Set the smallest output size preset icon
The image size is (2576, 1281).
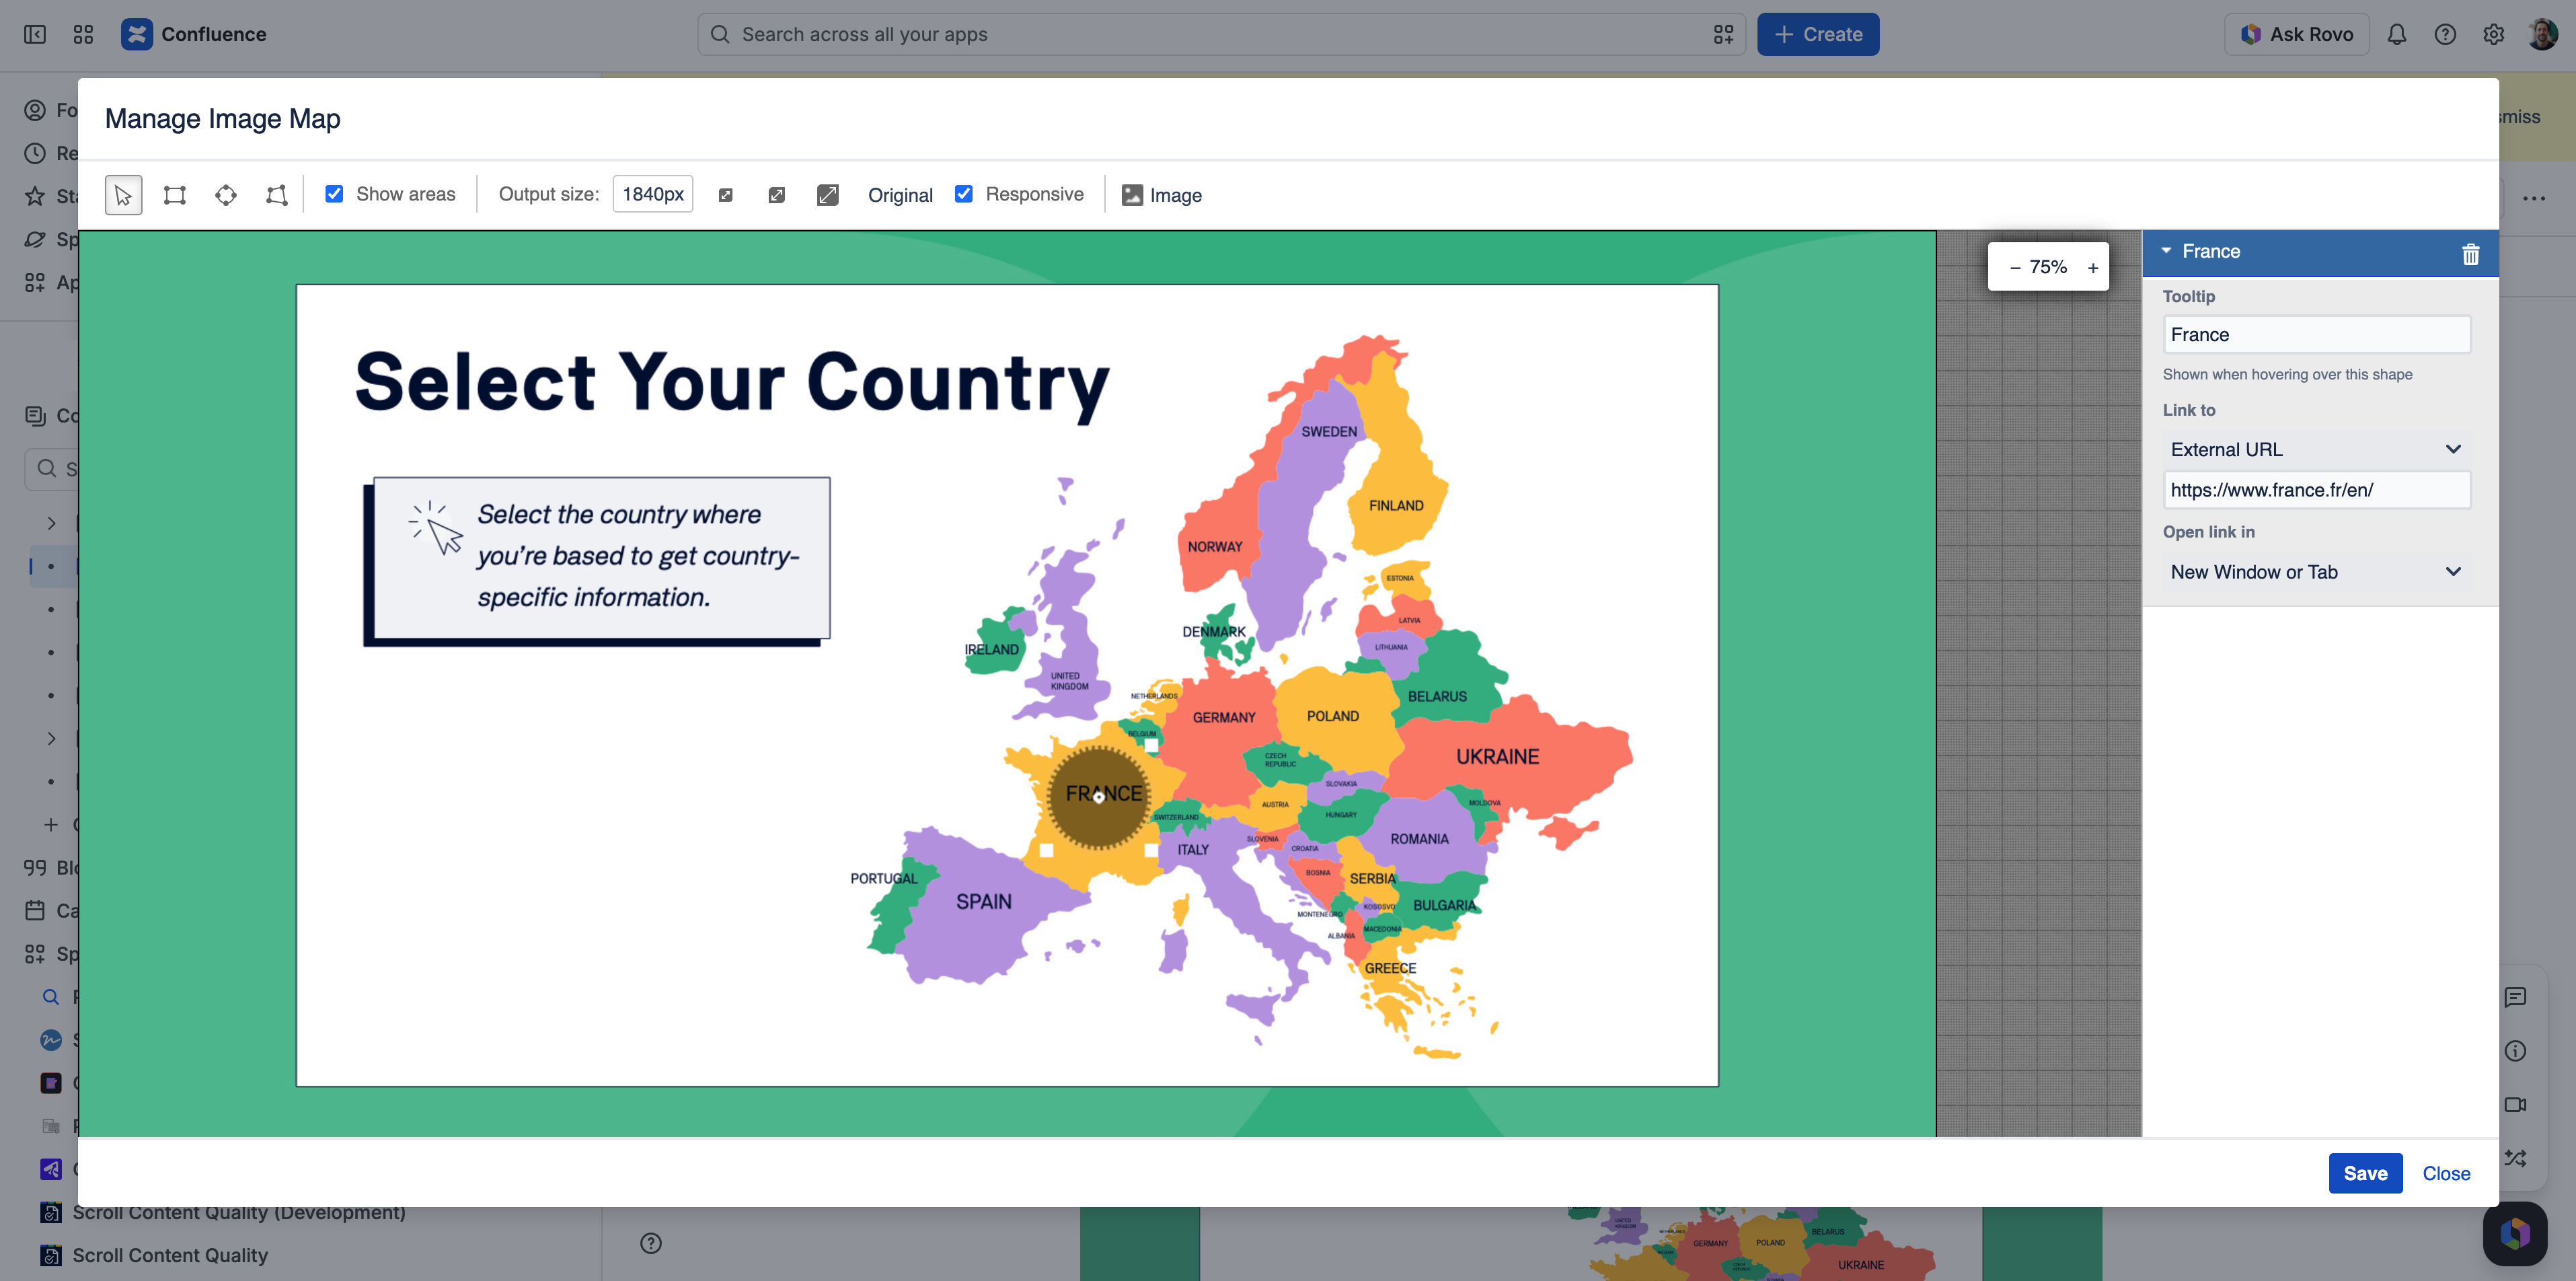point(726,195)
